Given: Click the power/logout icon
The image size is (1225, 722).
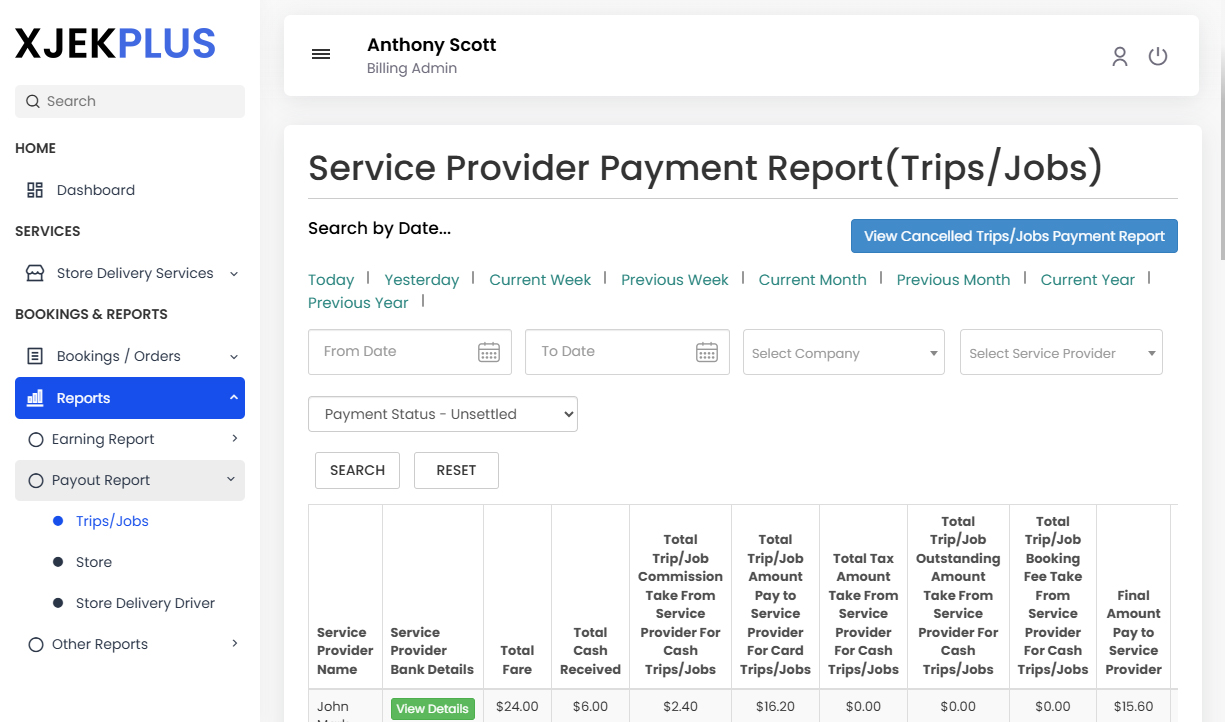Looking at the screenshot, I should 1157,56.
